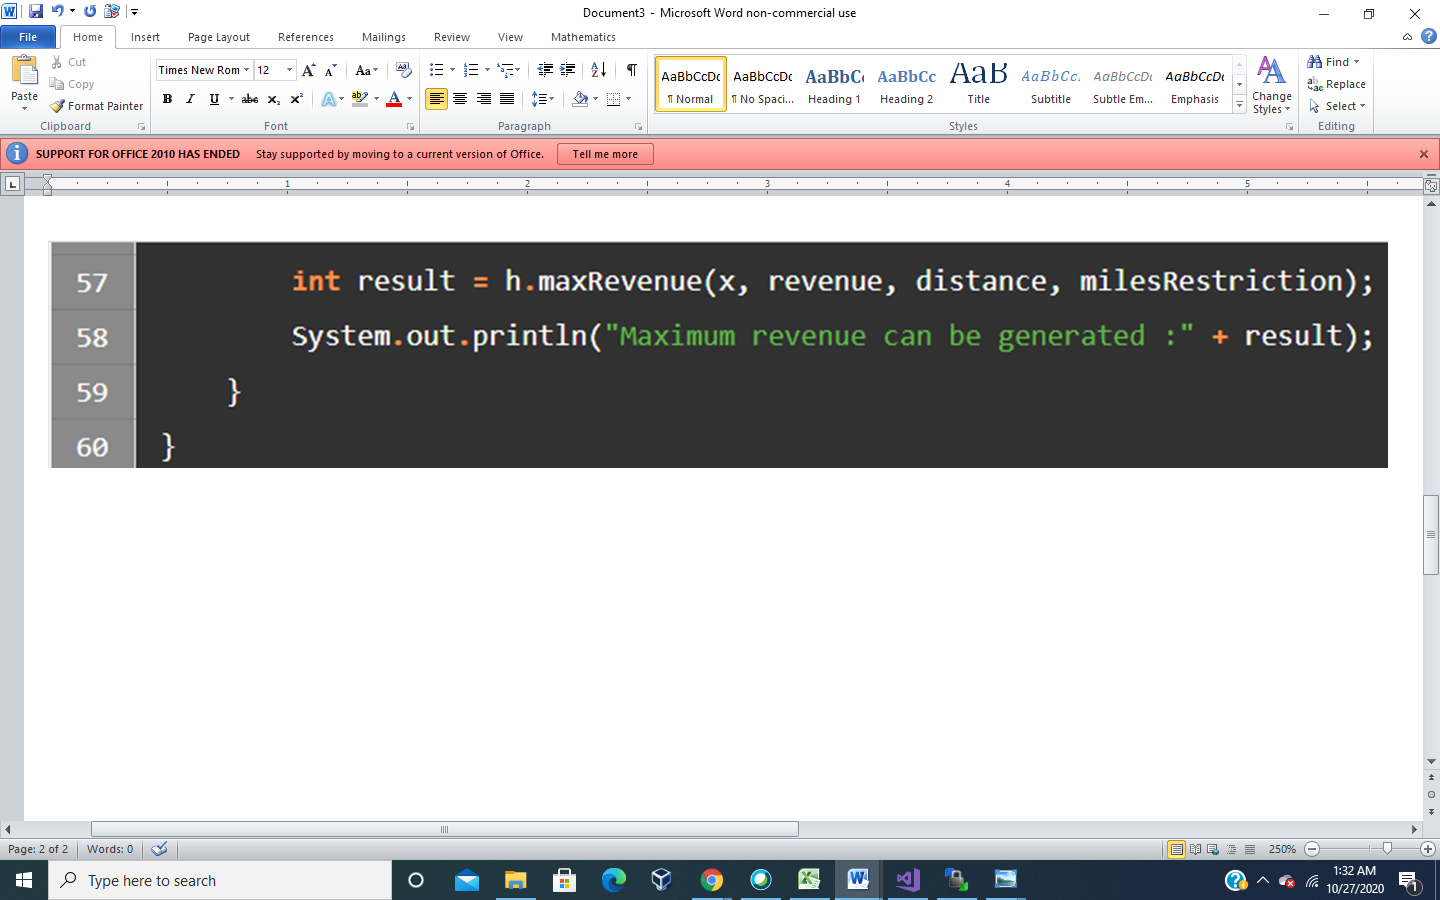Image resolution: width=1440 pixels, height=900 pixels.
Task: Click the Type here to search box
Action: coord(220,881)
